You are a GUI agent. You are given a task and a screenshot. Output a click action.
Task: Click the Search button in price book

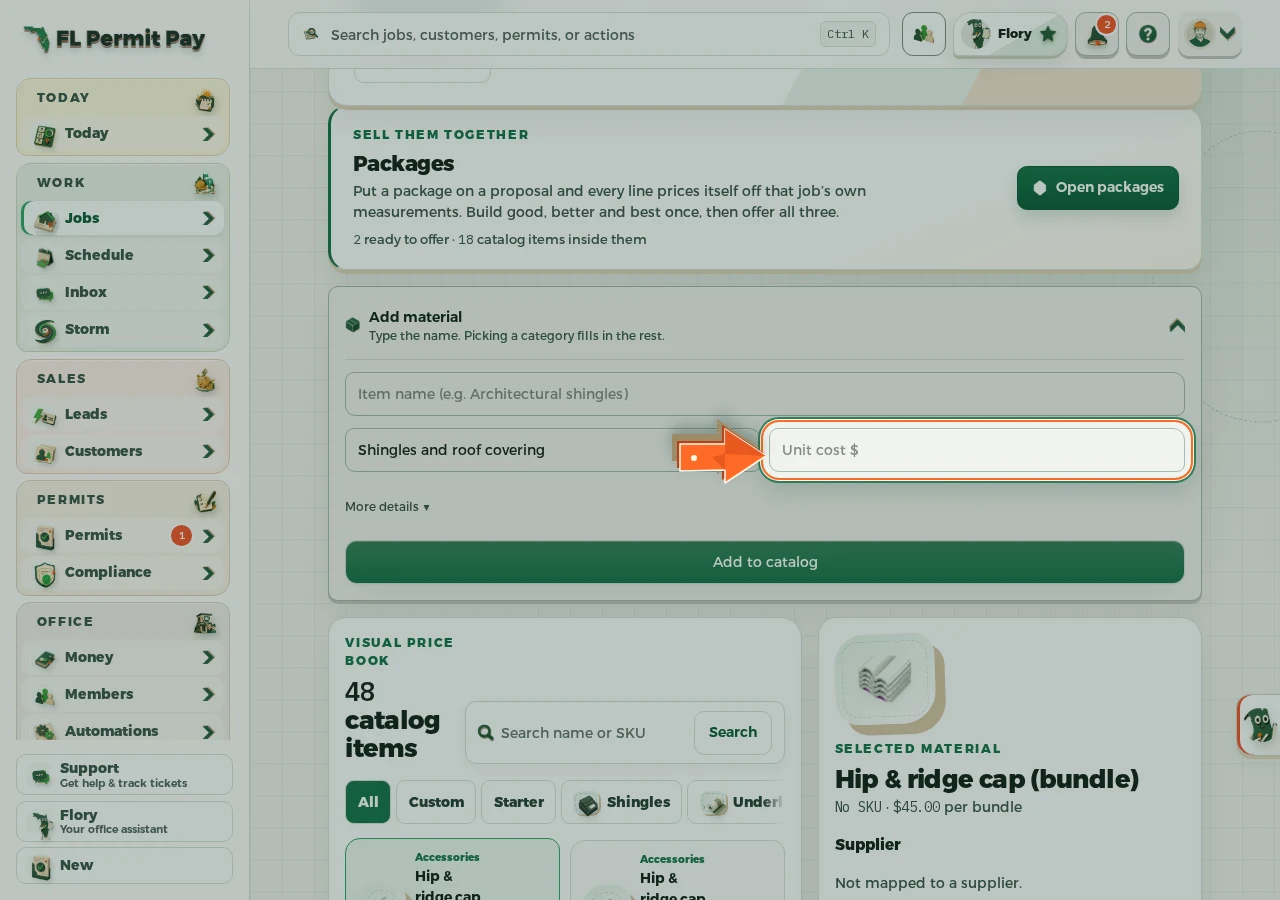[x=733, y=733]
